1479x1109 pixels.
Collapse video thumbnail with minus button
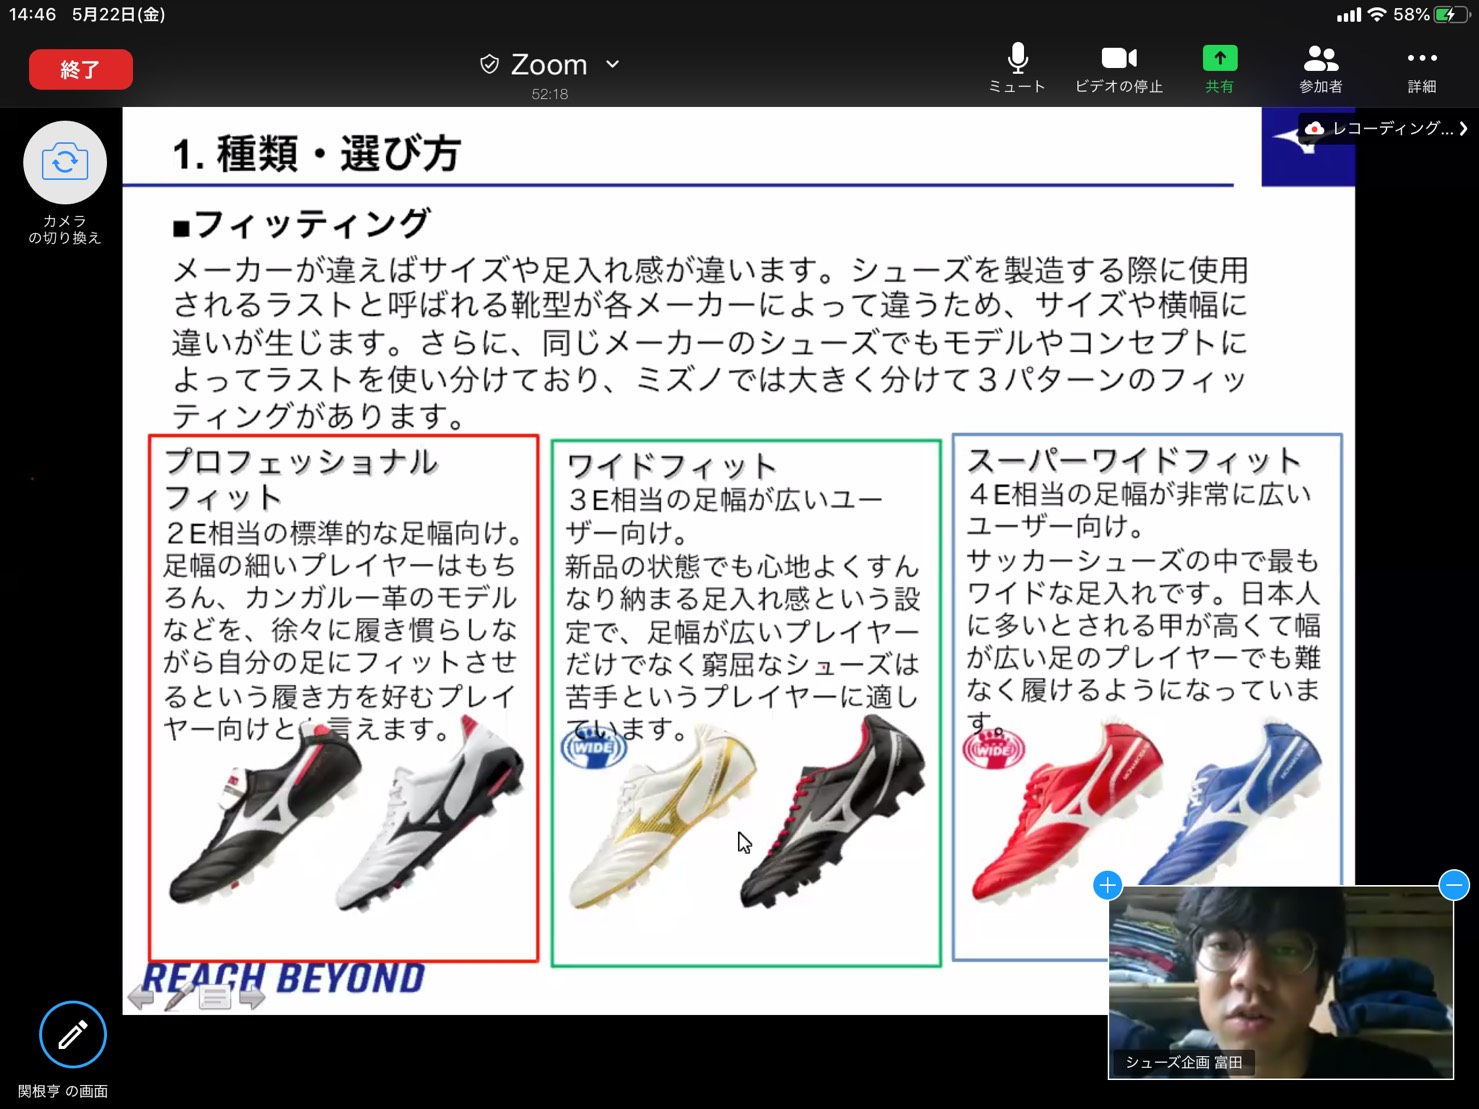tap(1453, 885)
